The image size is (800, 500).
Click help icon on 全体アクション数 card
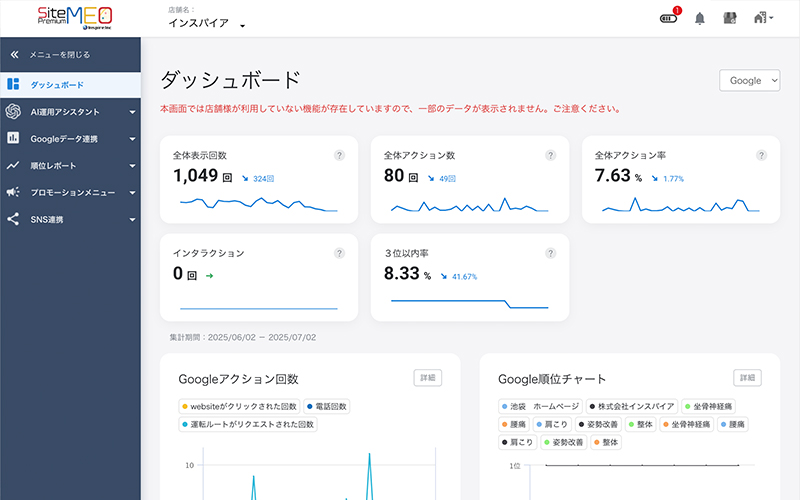(x=550, y=156)
